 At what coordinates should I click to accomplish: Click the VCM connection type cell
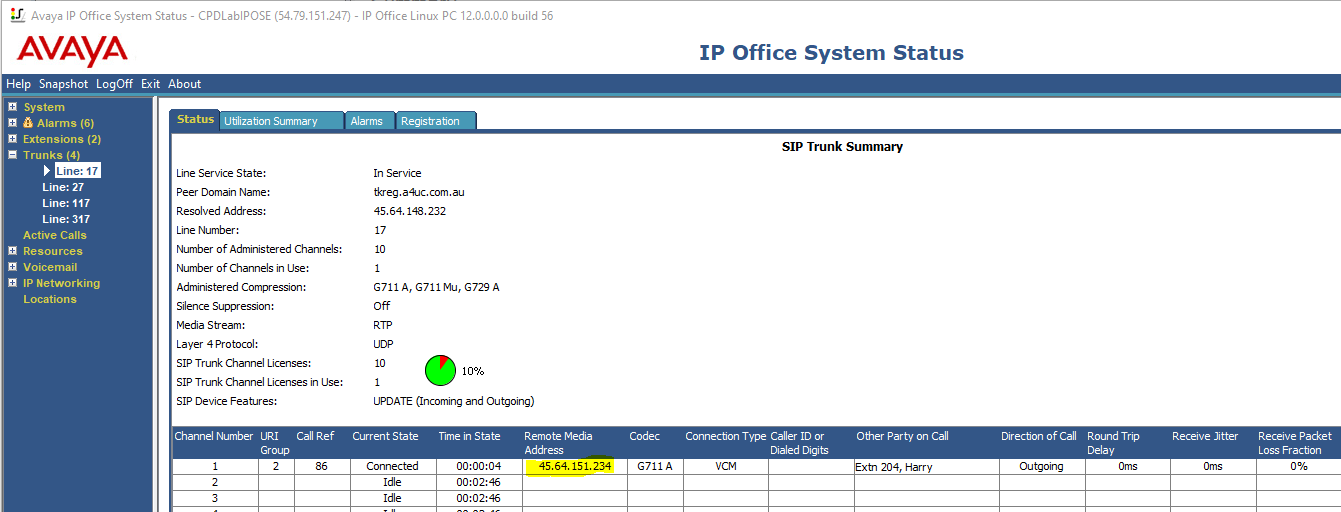coord(726,466)
